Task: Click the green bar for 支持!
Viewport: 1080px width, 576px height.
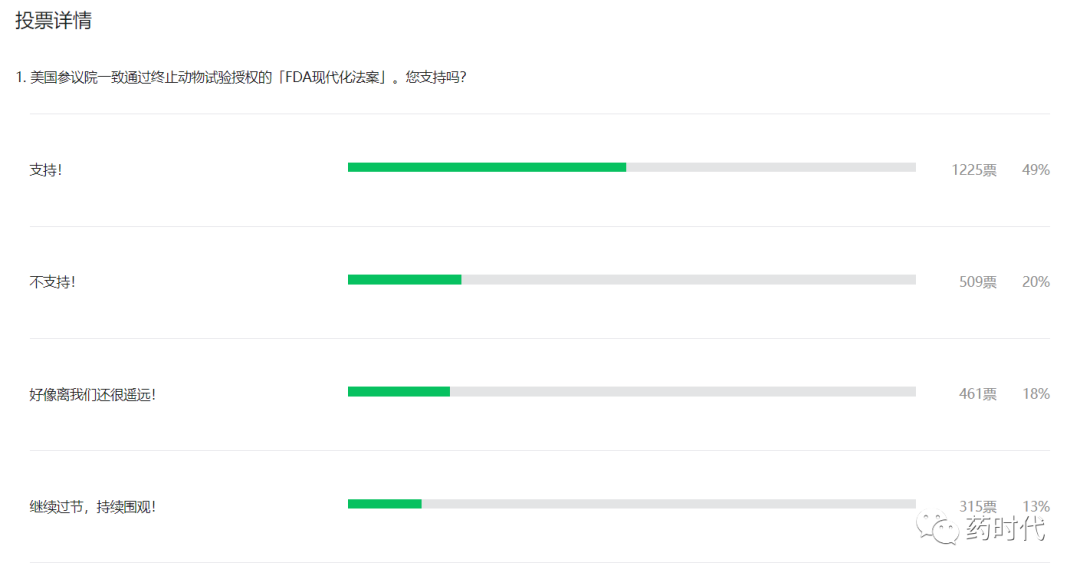Action: pos(487,167)
